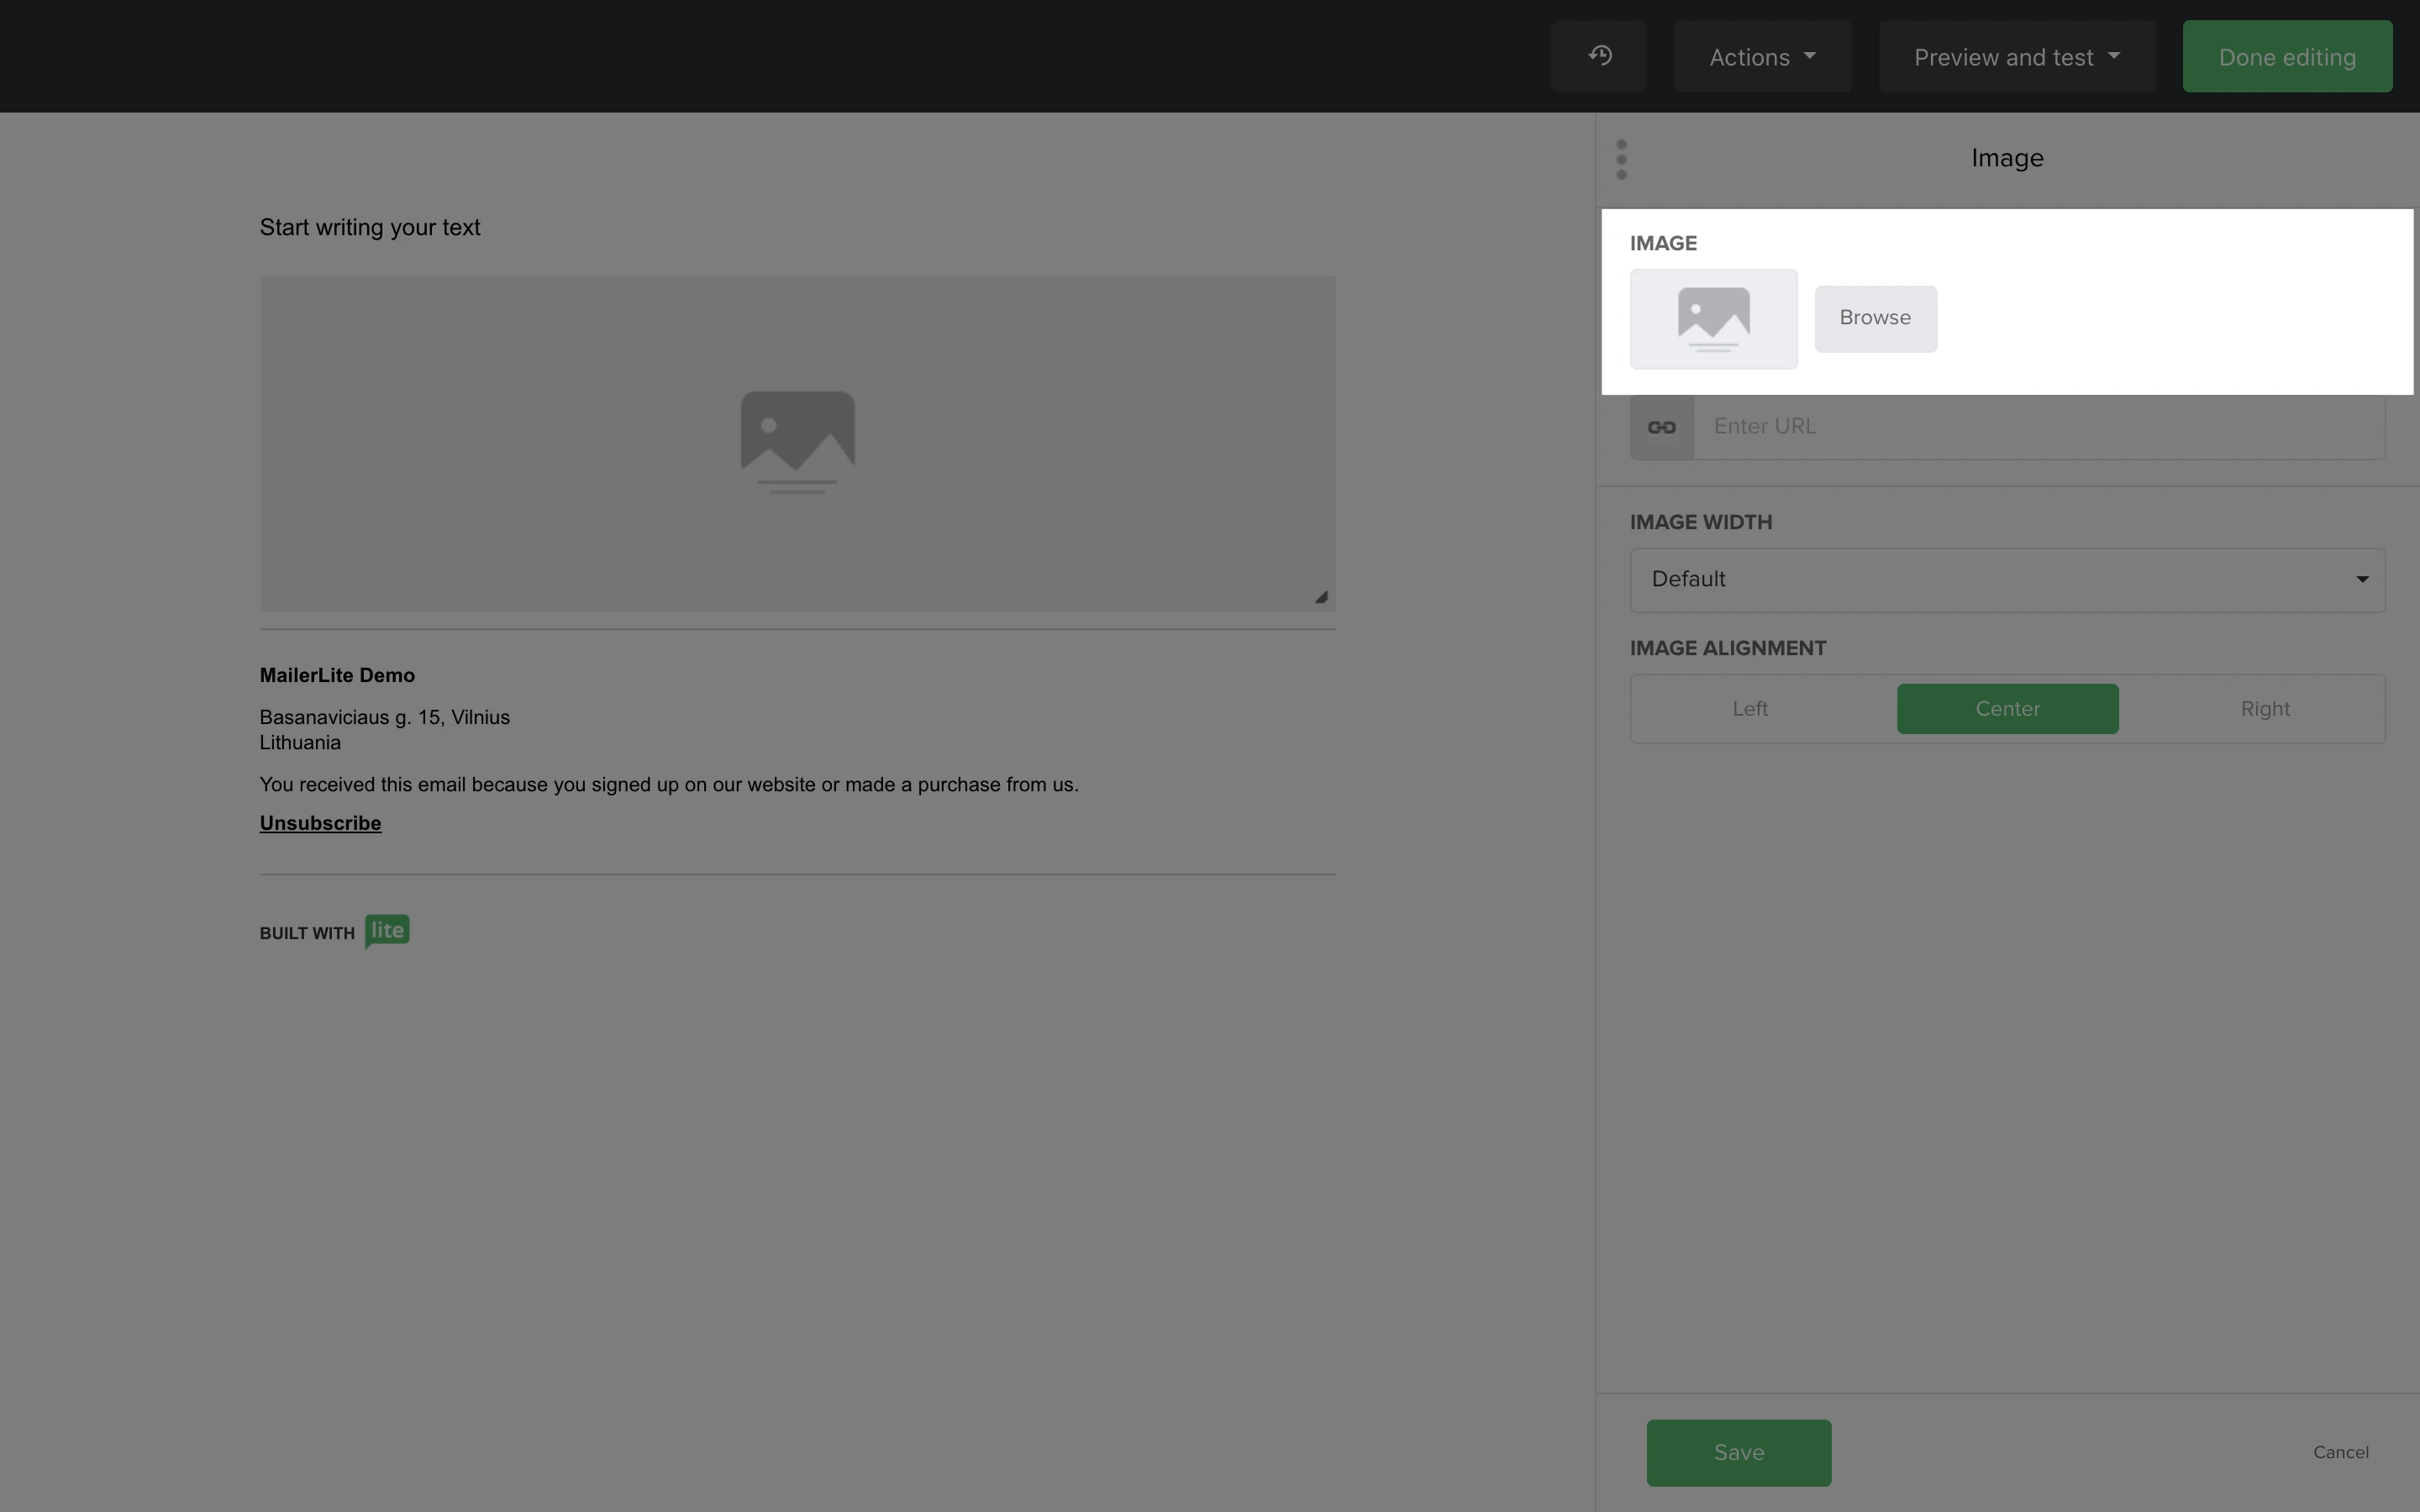This screenshot has height=1512, width=2420.
Task: Select Center image alignment
Action: point(2007,709)
